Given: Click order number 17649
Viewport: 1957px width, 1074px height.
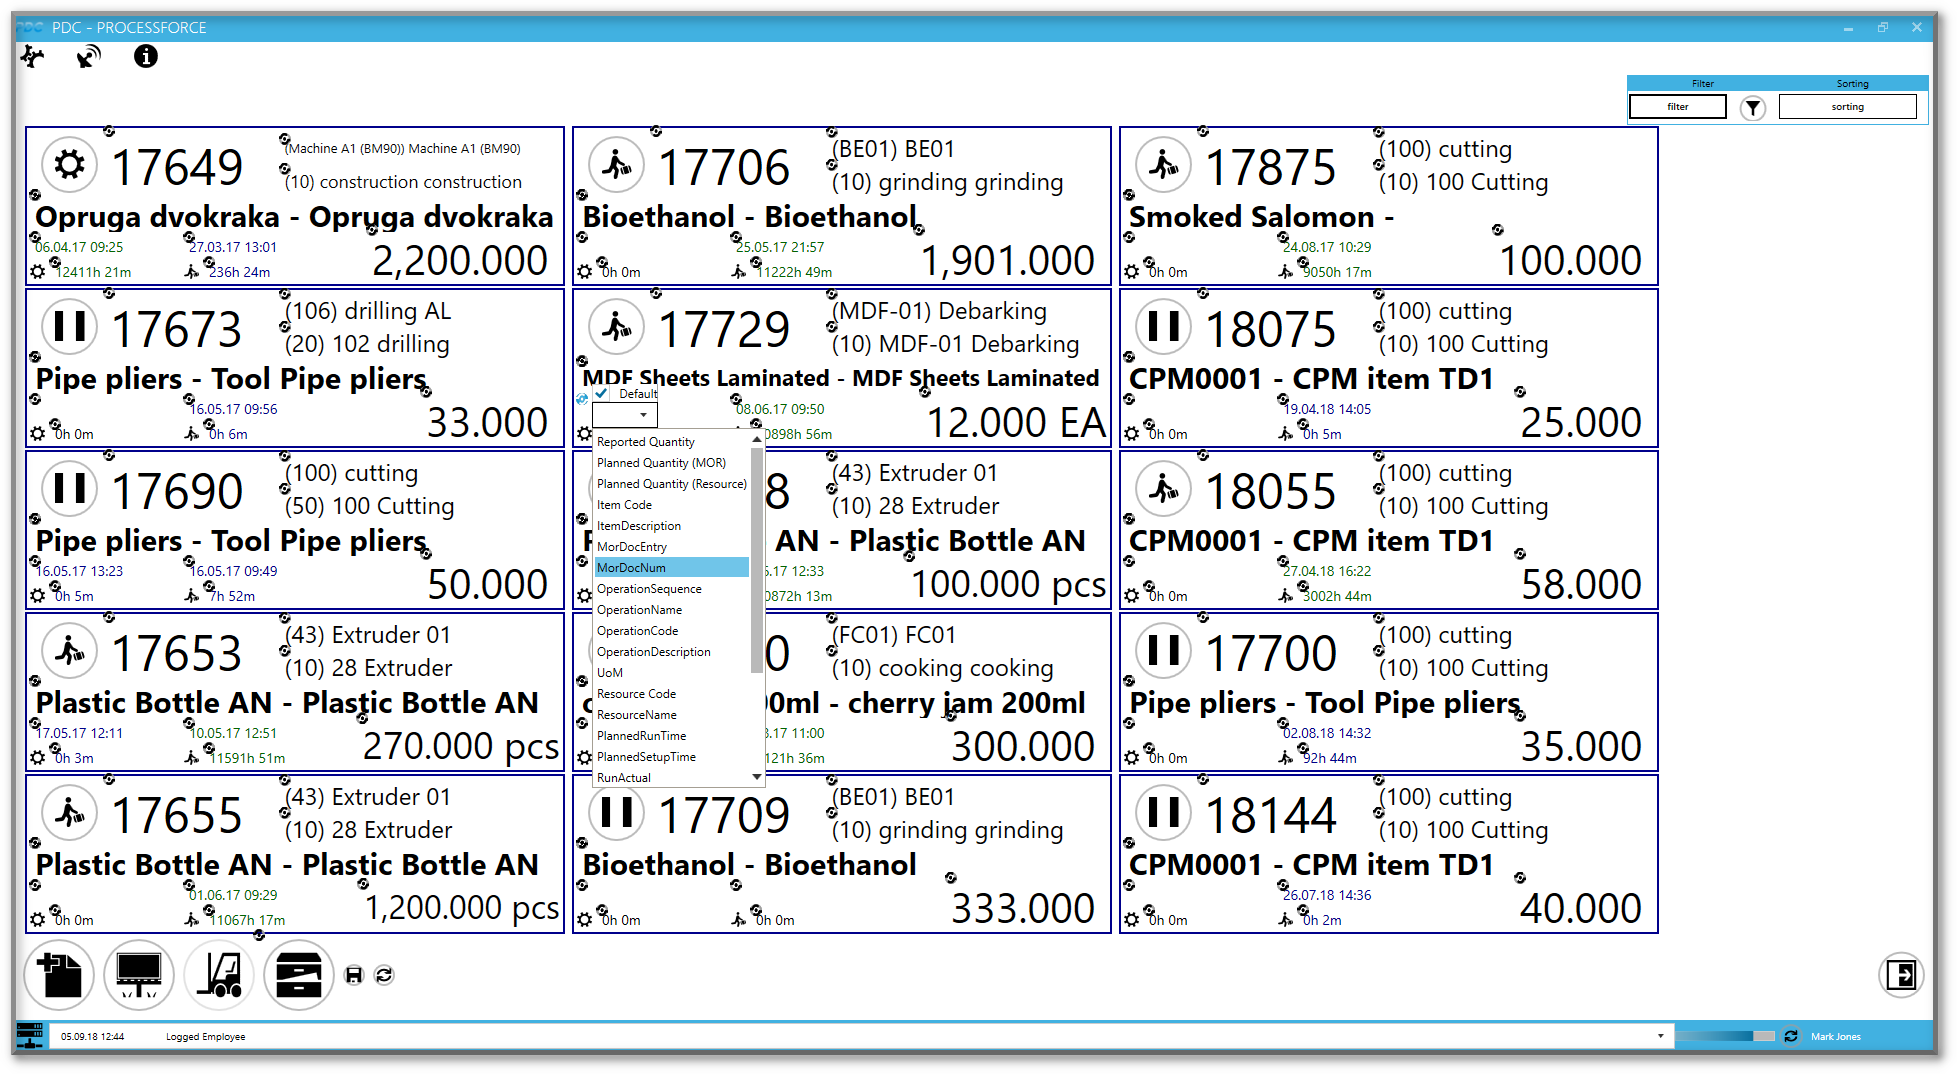Looking at the screenshot, I should 177,167.
